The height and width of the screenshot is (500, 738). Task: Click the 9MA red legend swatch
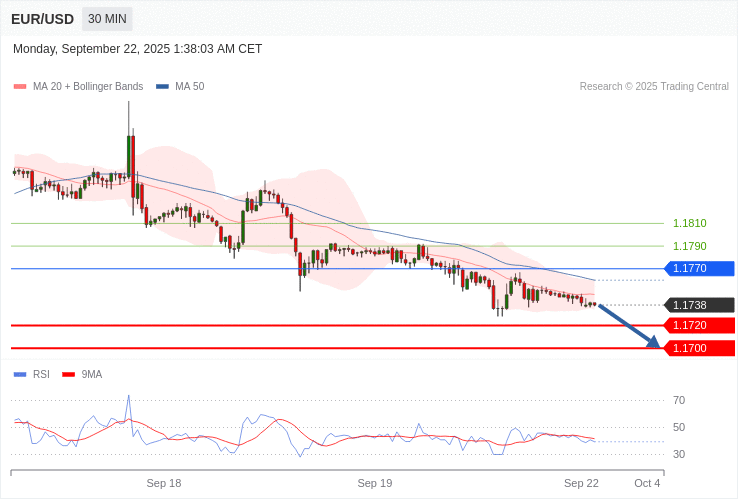[68, 375]
